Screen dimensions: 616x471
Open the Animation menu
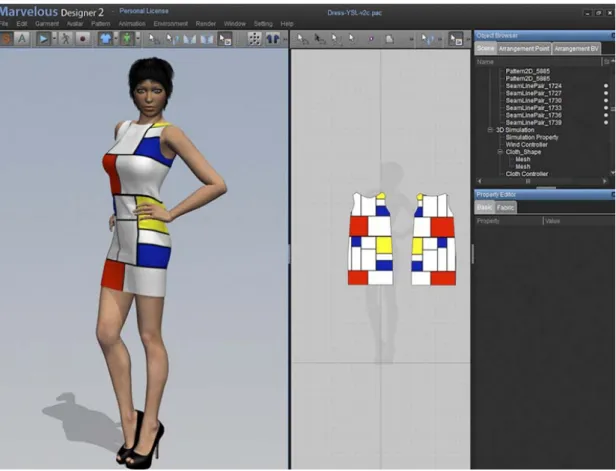(x=132, y=24)
